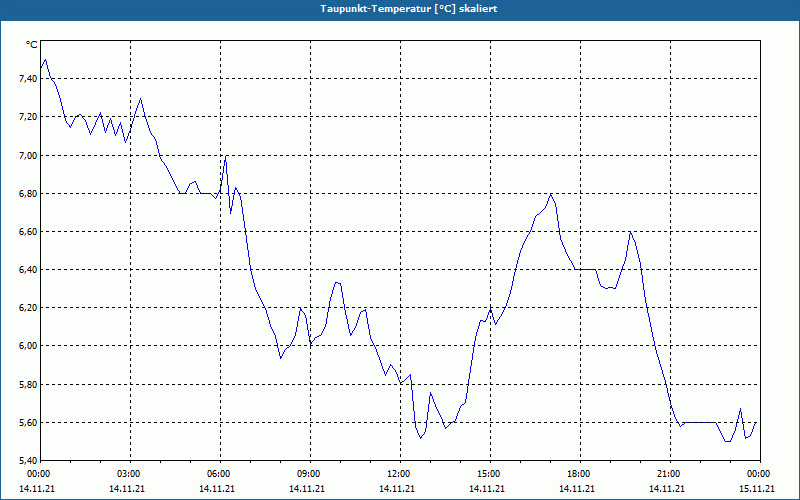Click the 6,40 y-axis value
The height and width of the screenshot is (500, 800).
coord(28,269)
